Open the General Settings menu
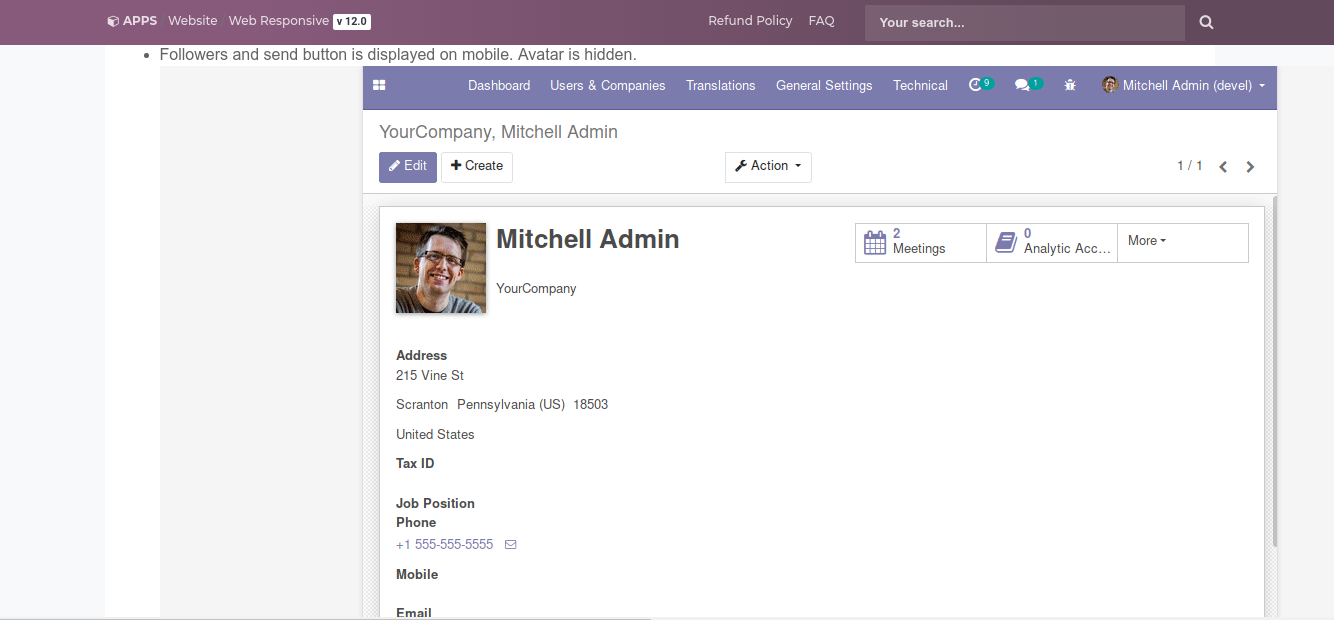This screenshot has height=620, width=1334. point(824,86)
